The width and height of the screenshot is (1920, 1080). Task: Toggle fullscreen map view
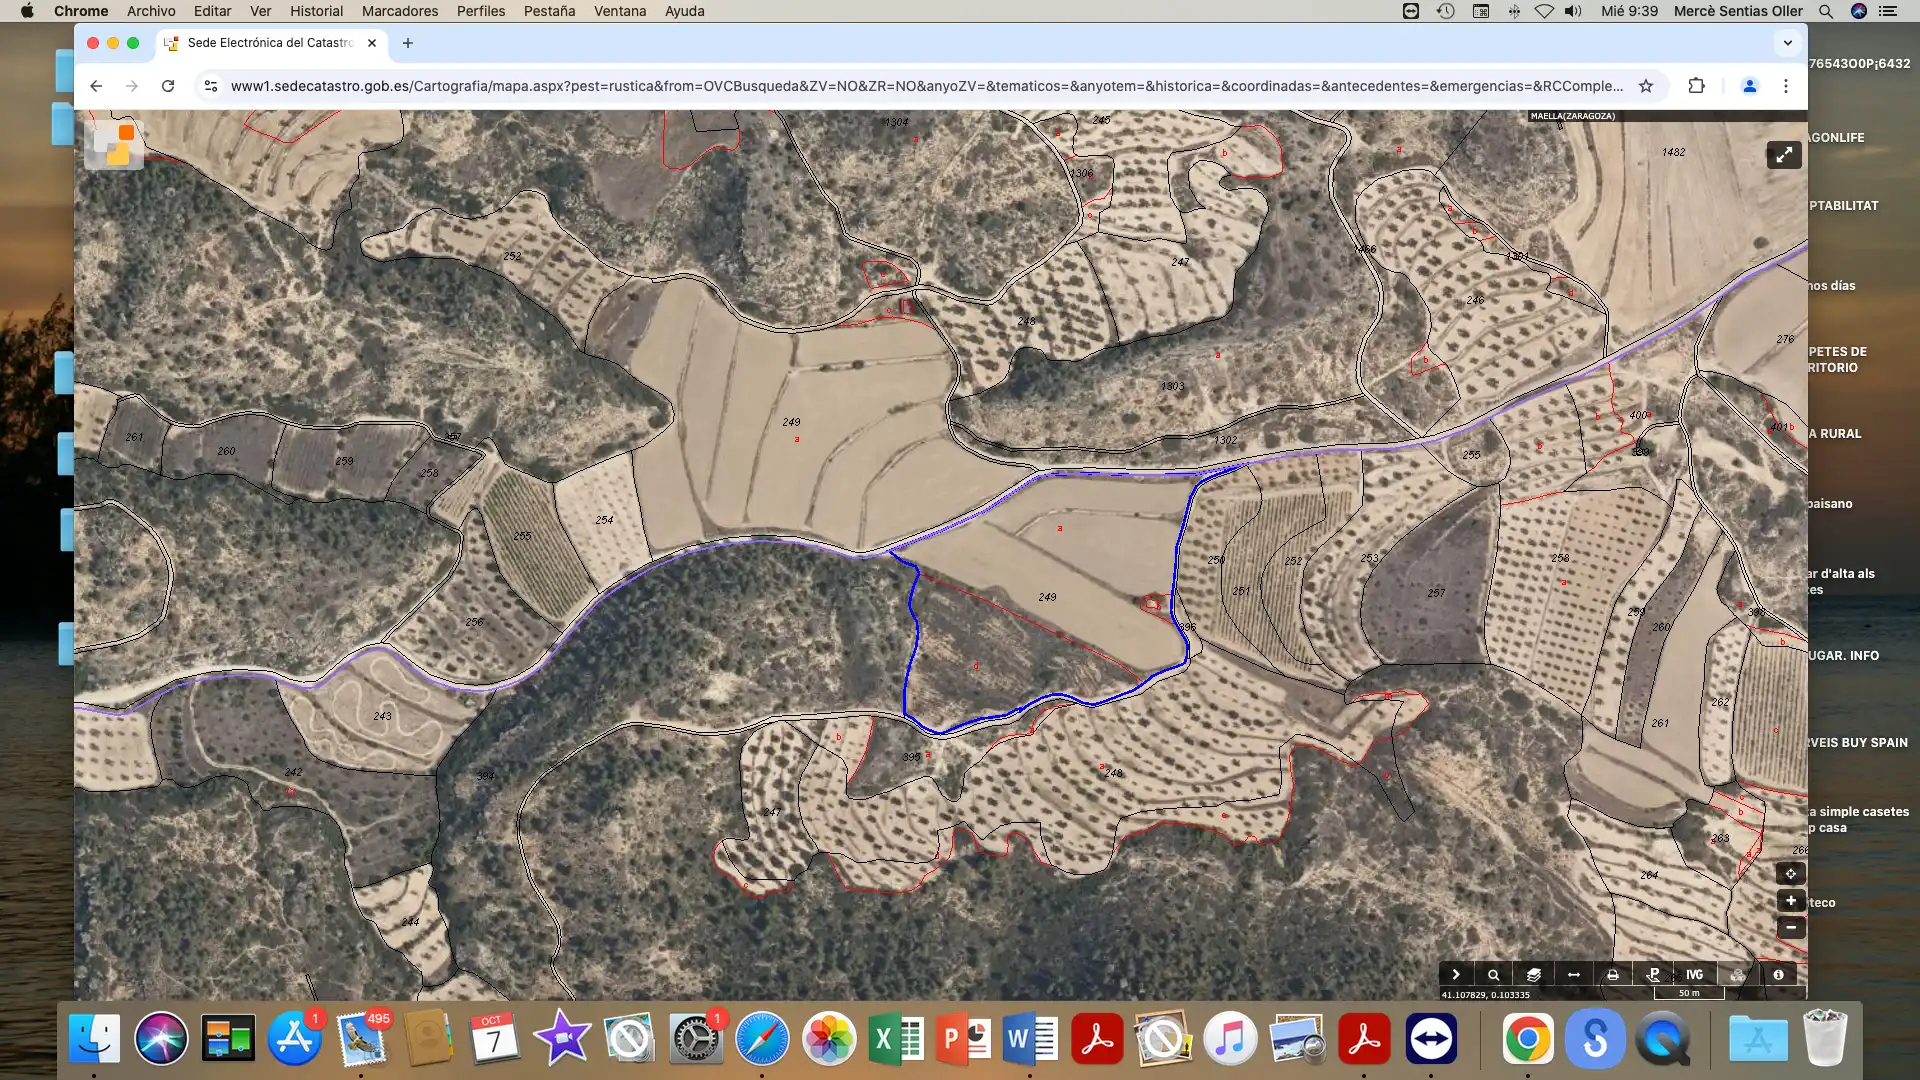[1784, 155]
